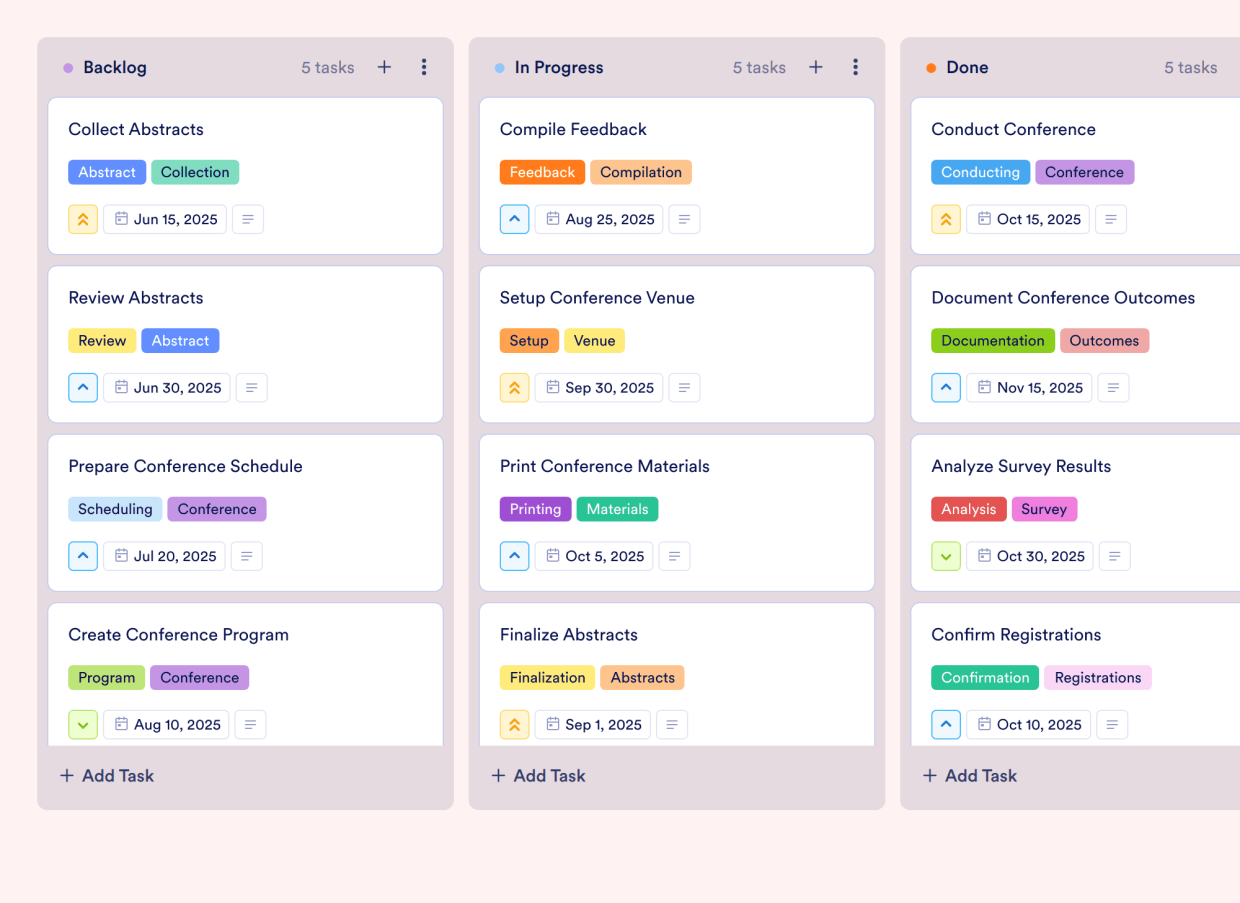The width and height of the screenshot is (1240, 903).
Task: Open the kebab menu on the Backlog column
Action: (x=424, y=67)
